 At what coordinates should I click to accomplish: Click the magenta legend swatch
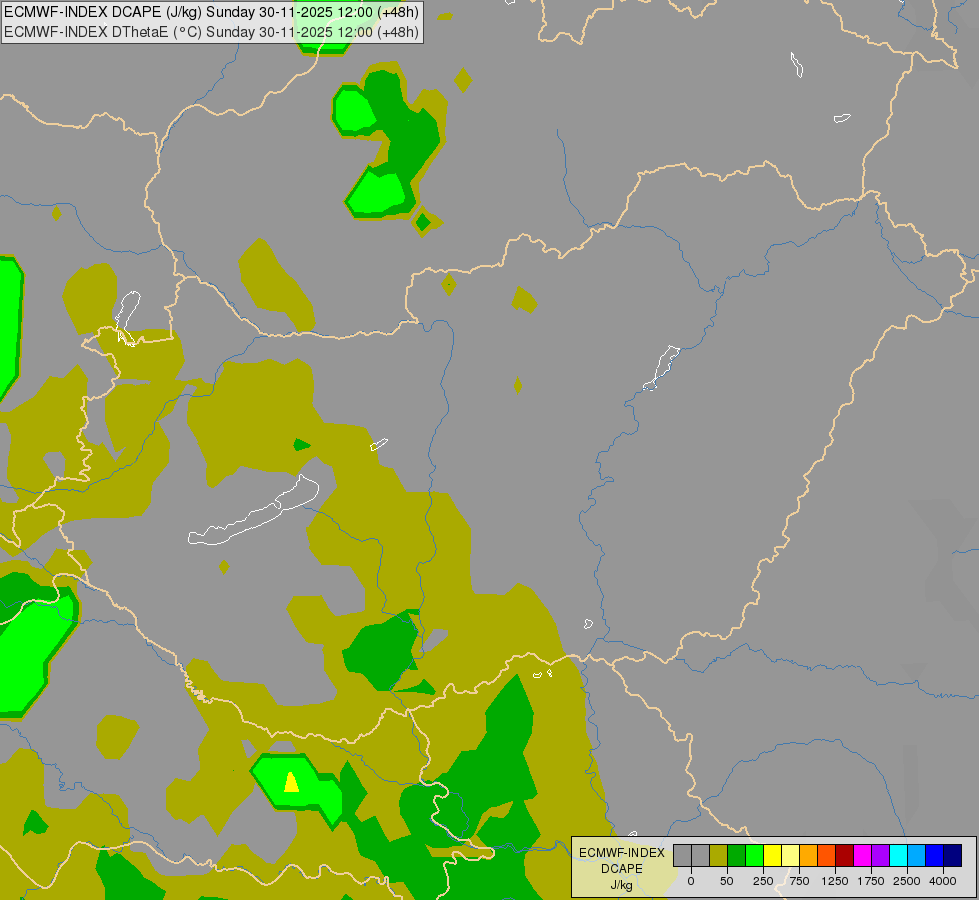coord(862,855)
